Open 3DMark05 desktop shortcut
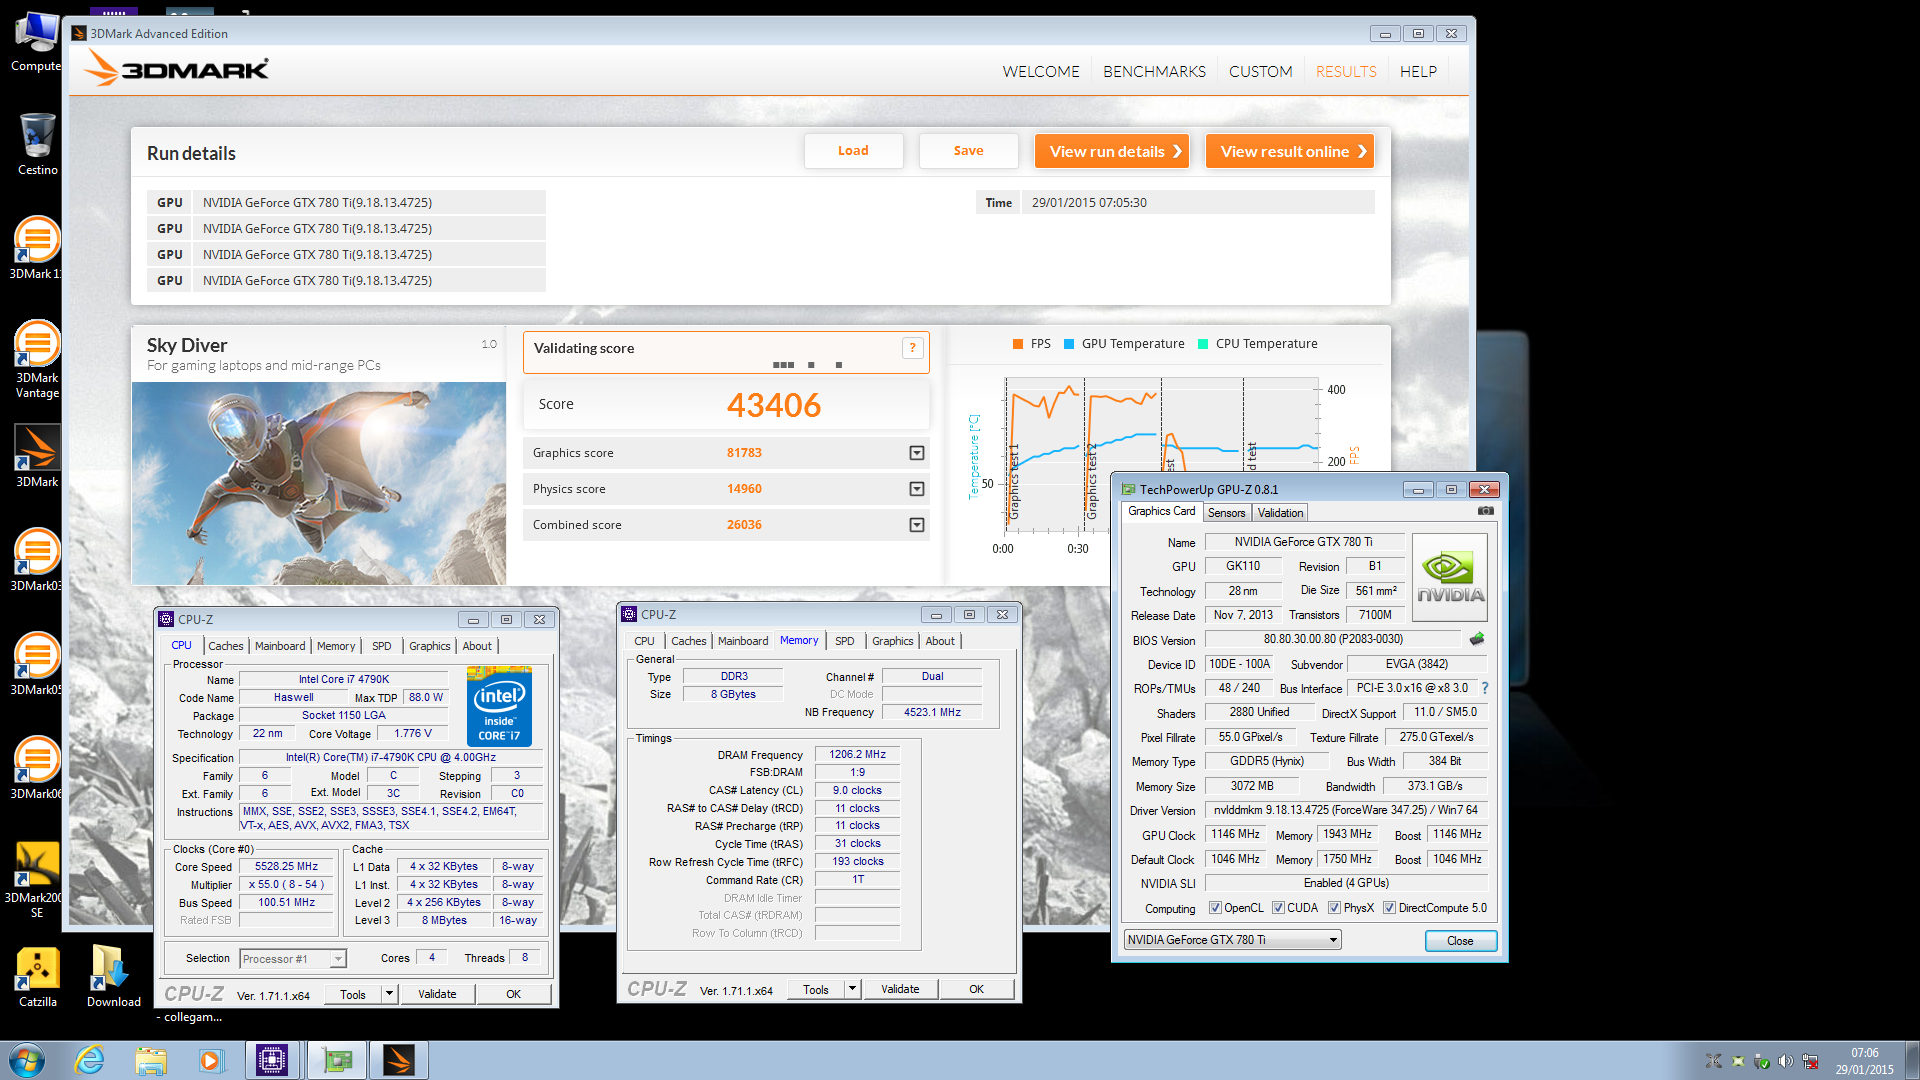The height and width of the screenshot is (1080, 1920). pos(37,664)
